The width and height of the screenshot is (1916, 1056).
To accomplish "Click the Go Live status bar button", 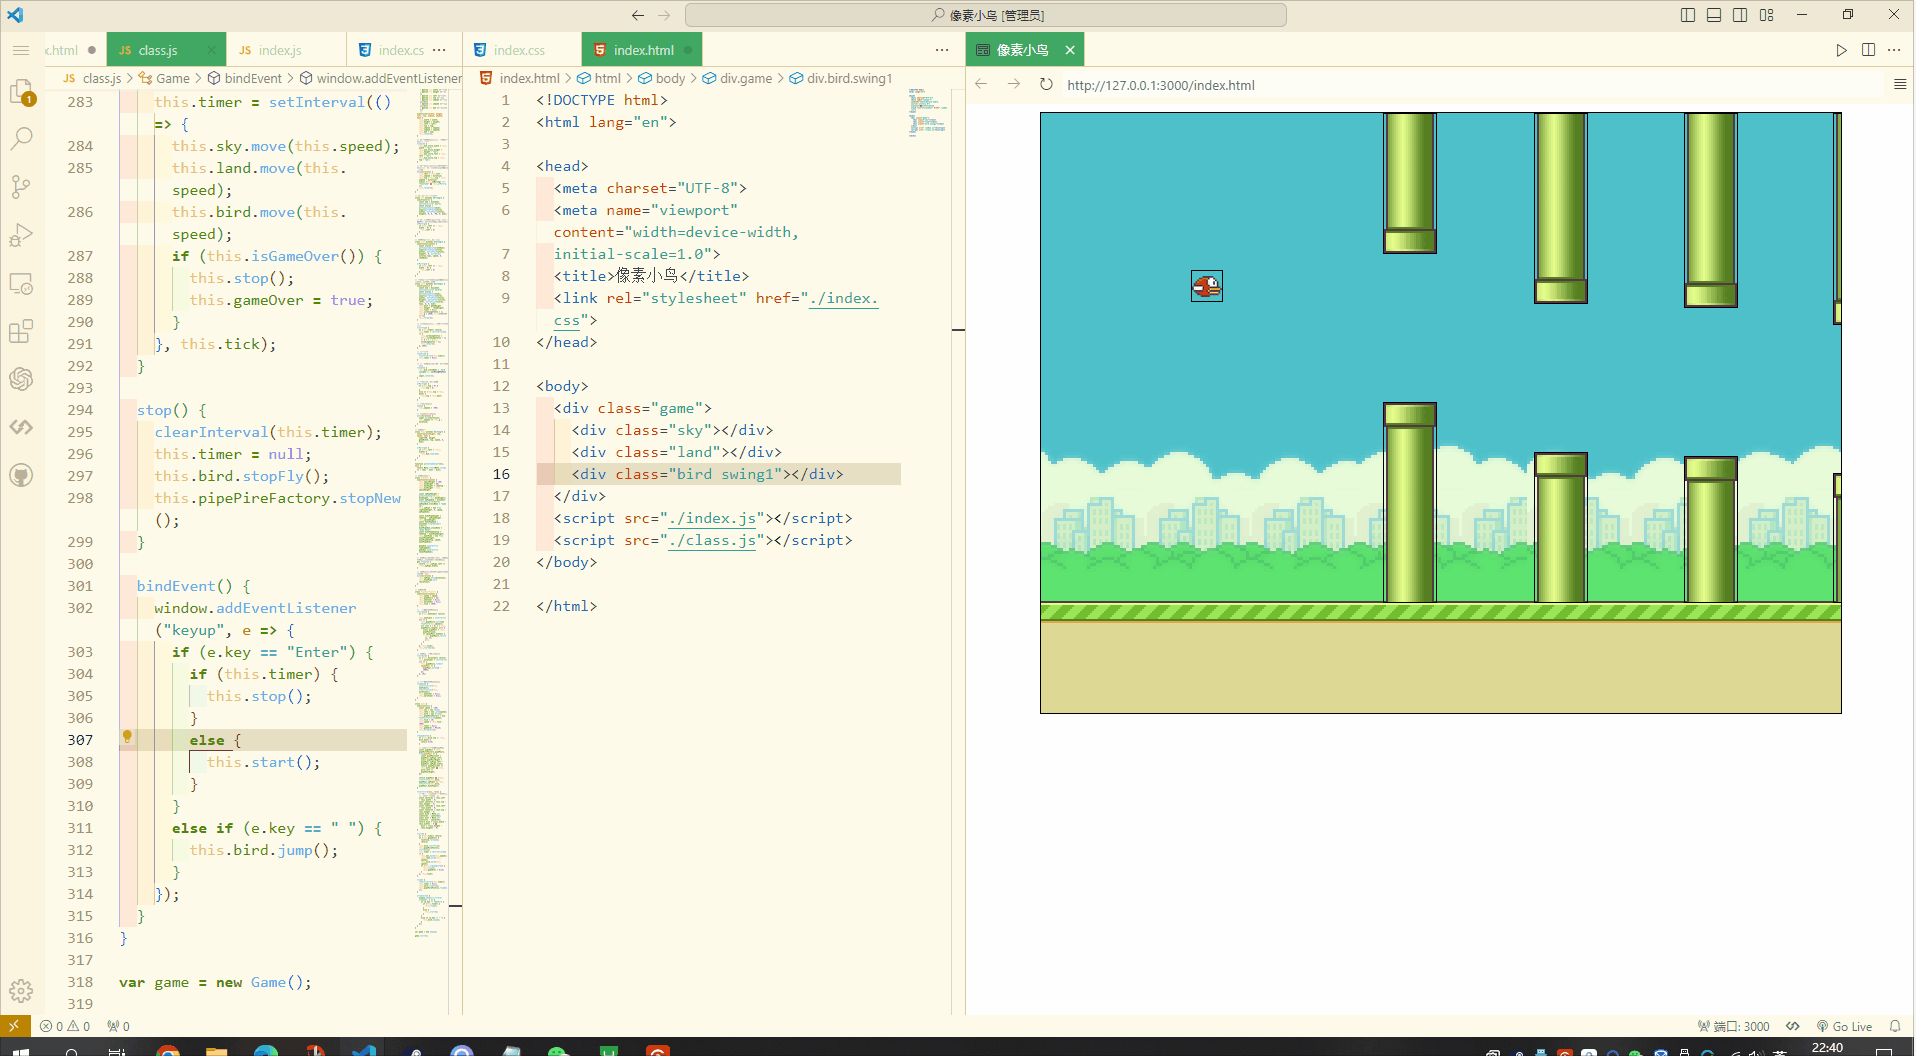I will coord(1844,1026).
